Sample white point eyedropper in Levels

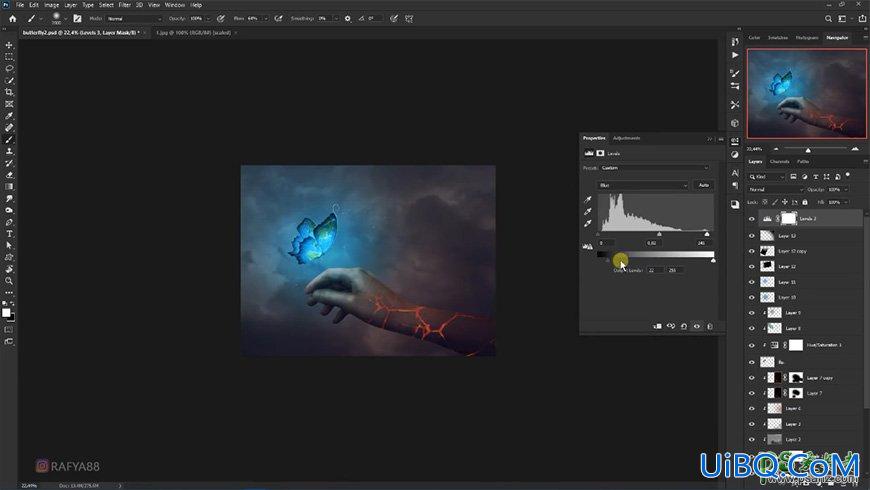point(588,224)
